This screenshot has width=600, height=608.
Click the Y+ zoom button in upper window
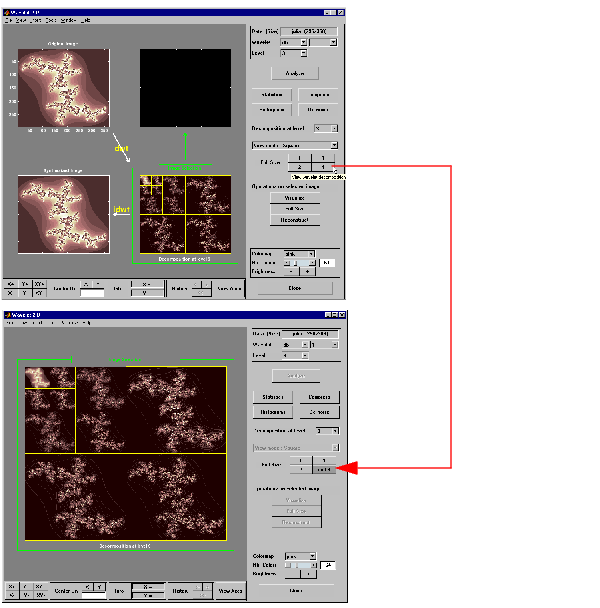[26, 284]
